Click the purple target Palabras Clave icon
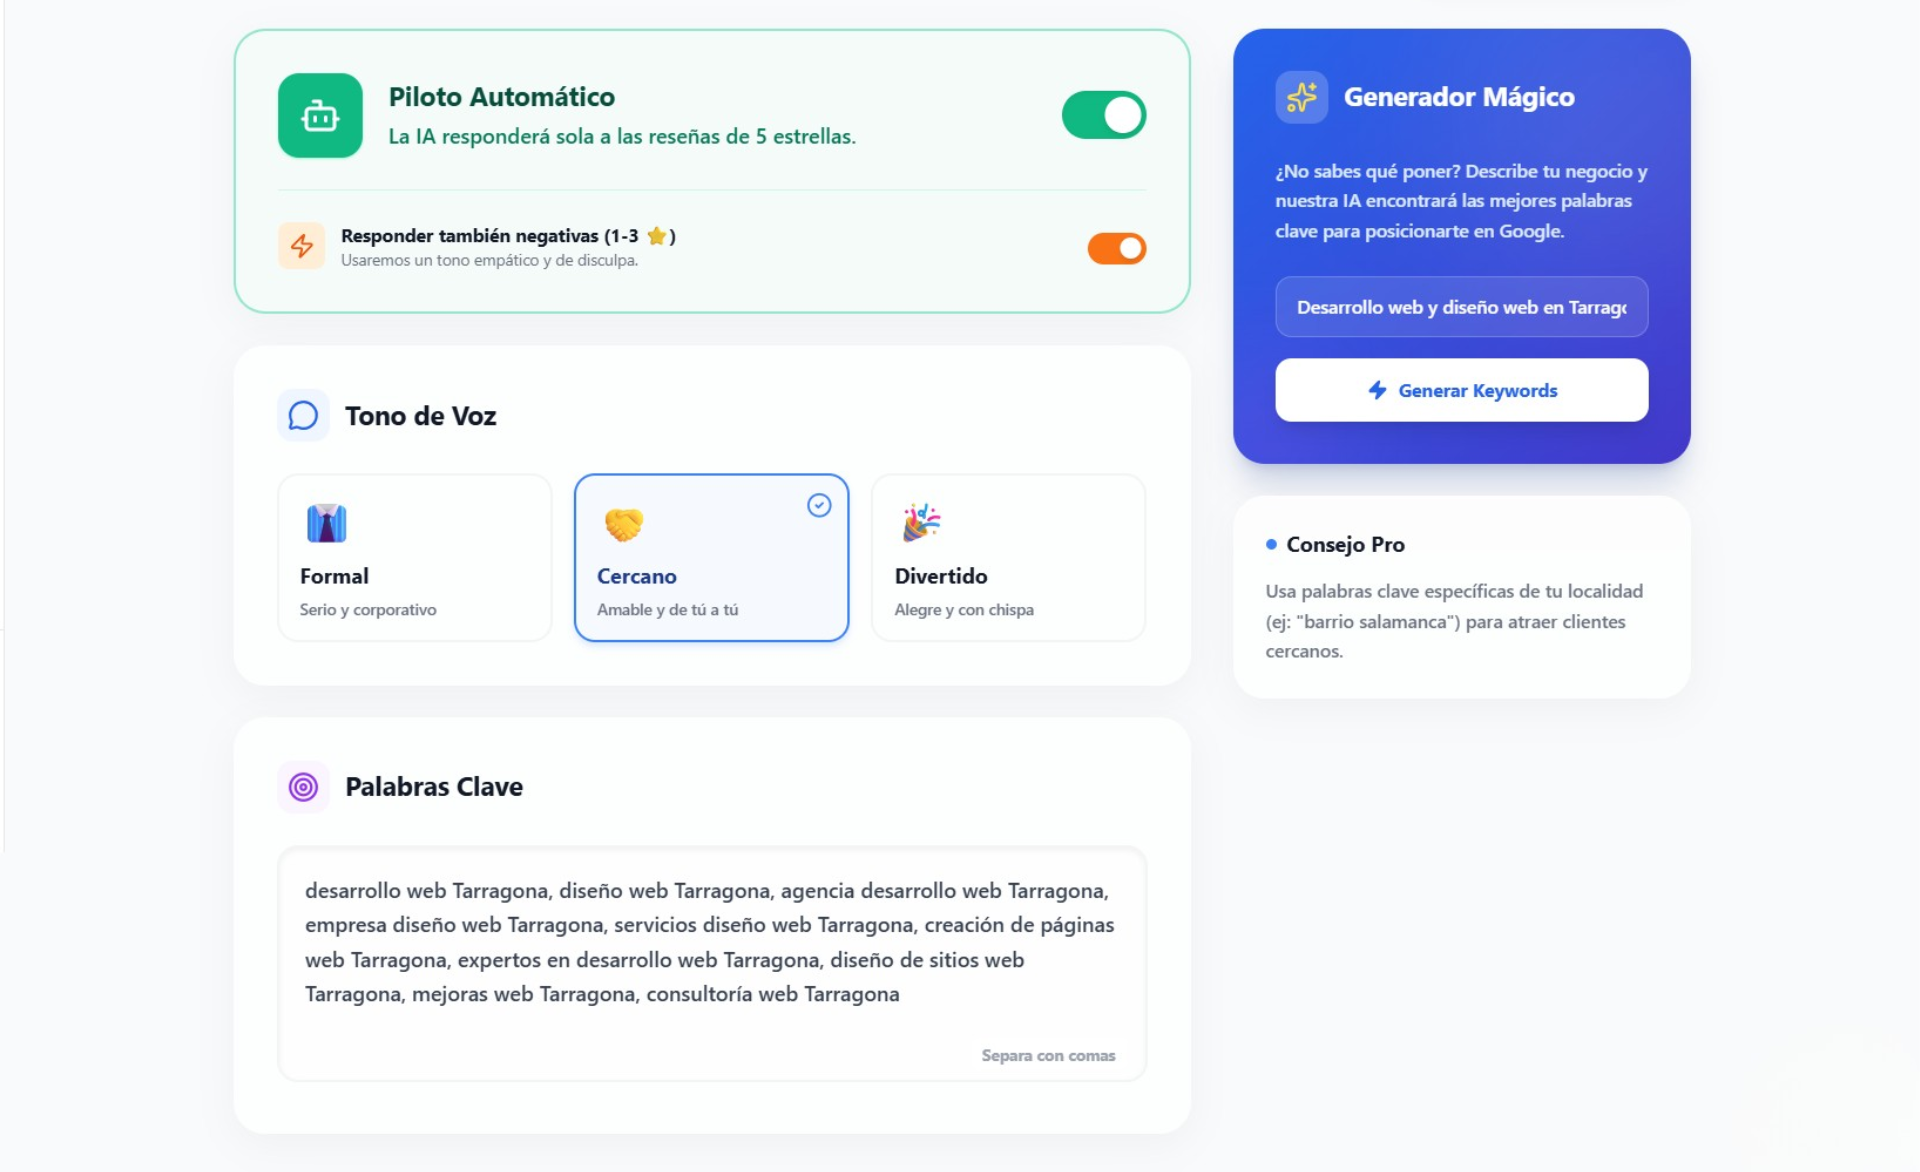Image resolution: width=1920 pixels, height=1172 pixels. point(303,787)
